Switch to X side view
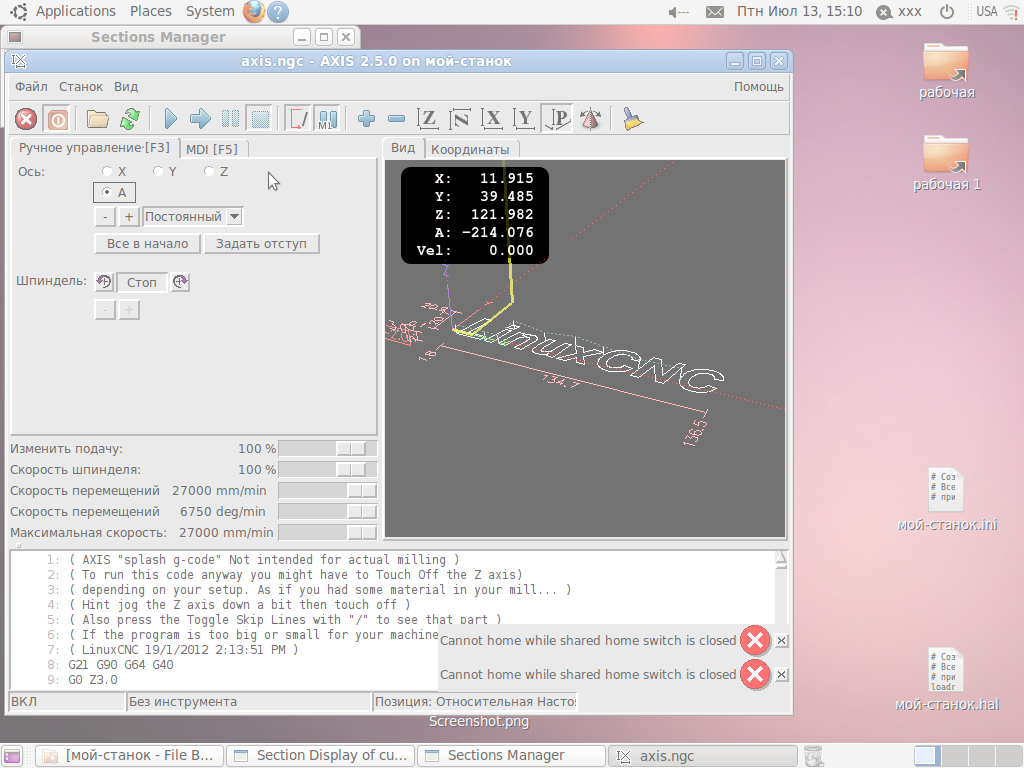 pos(492,119)
